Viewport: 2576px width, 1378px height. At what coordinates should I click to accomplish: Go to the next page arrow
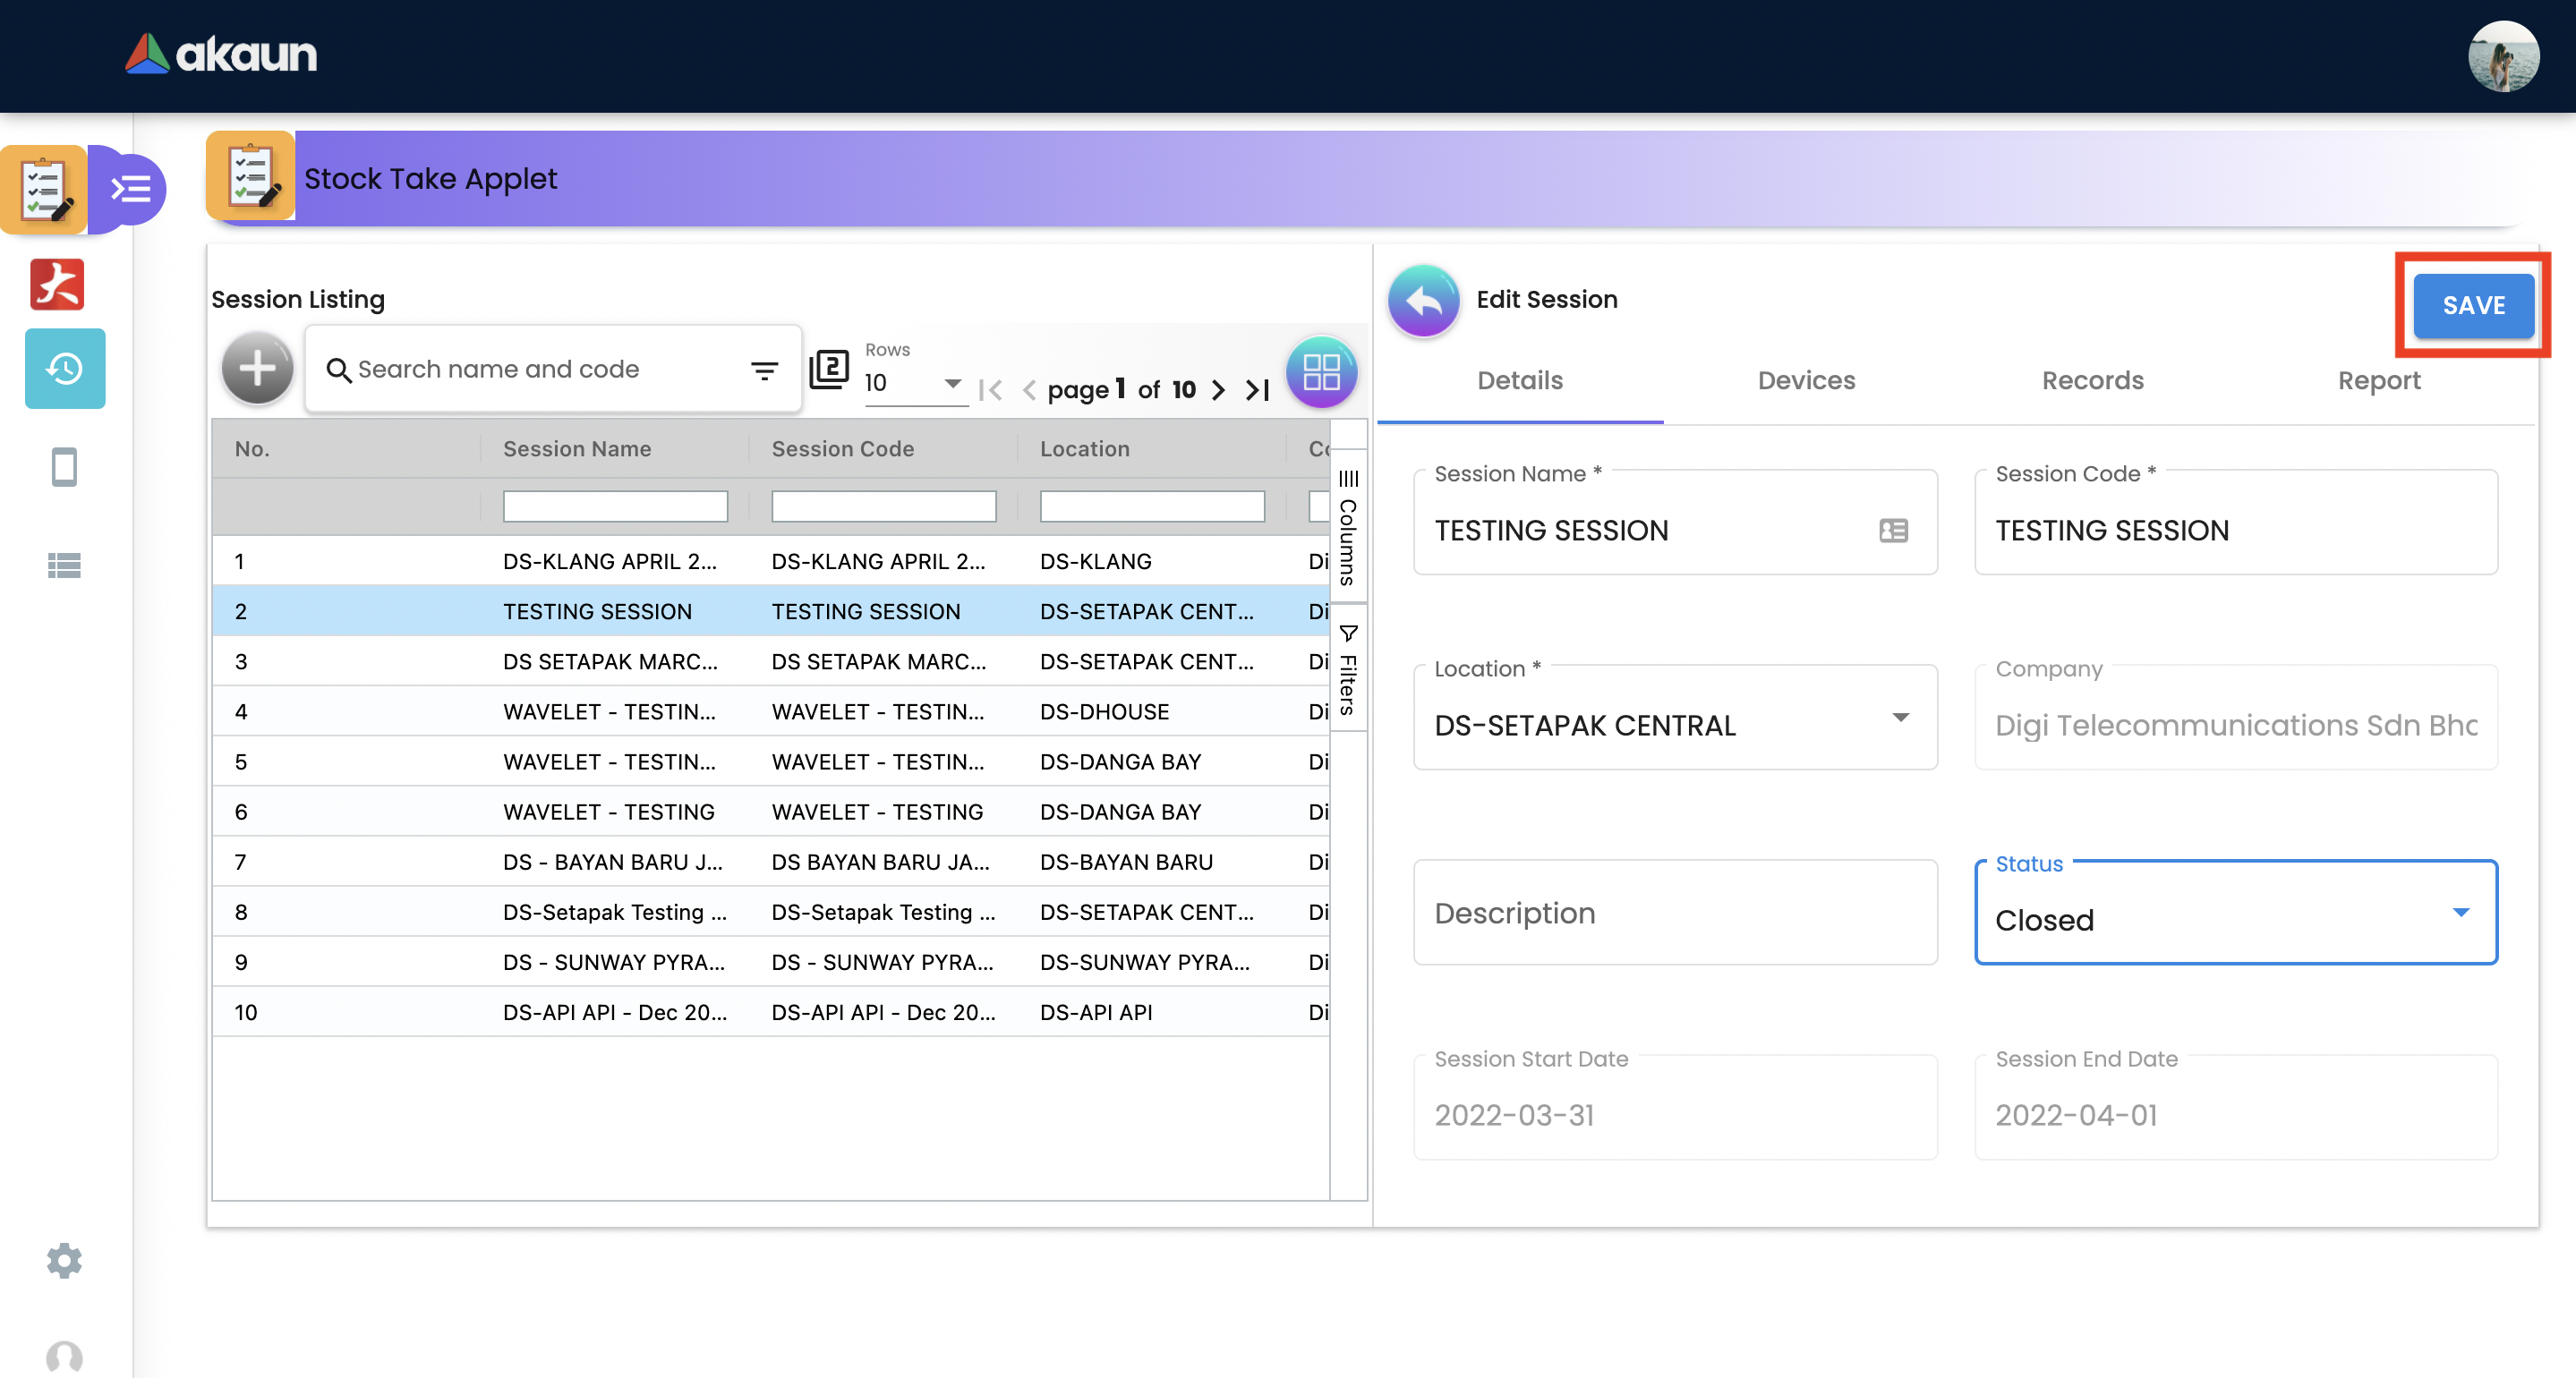coord(1218,389)
